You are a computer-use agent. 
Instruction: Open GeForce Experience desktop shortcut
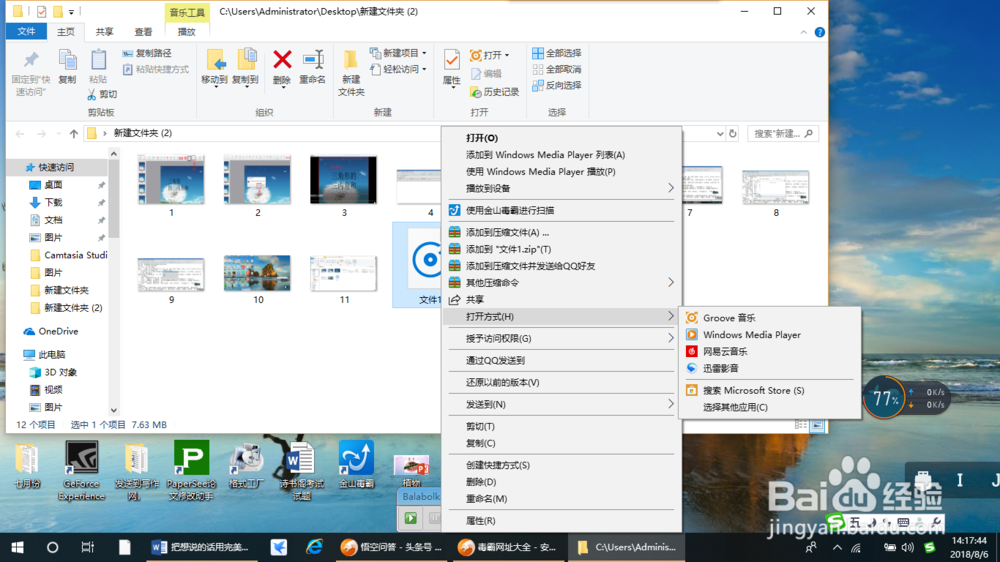point(82,470)
